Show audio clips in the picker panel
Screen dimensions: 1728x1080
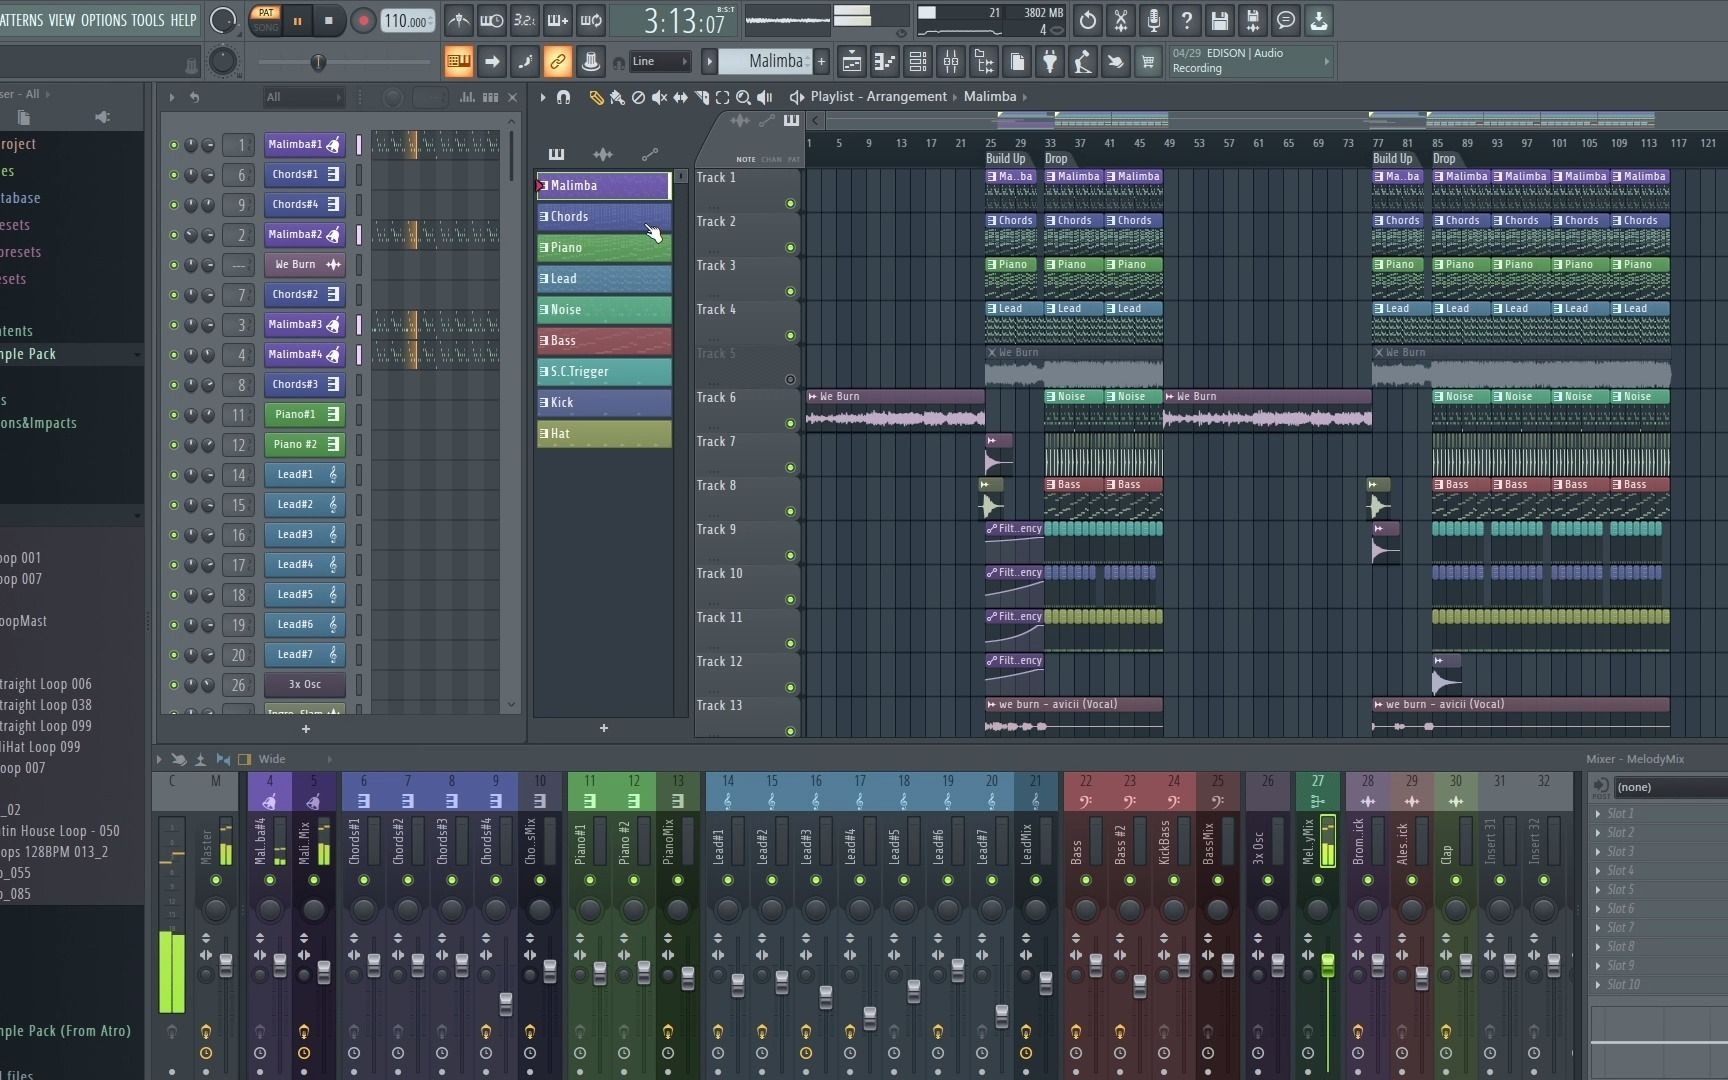(603, 154)
